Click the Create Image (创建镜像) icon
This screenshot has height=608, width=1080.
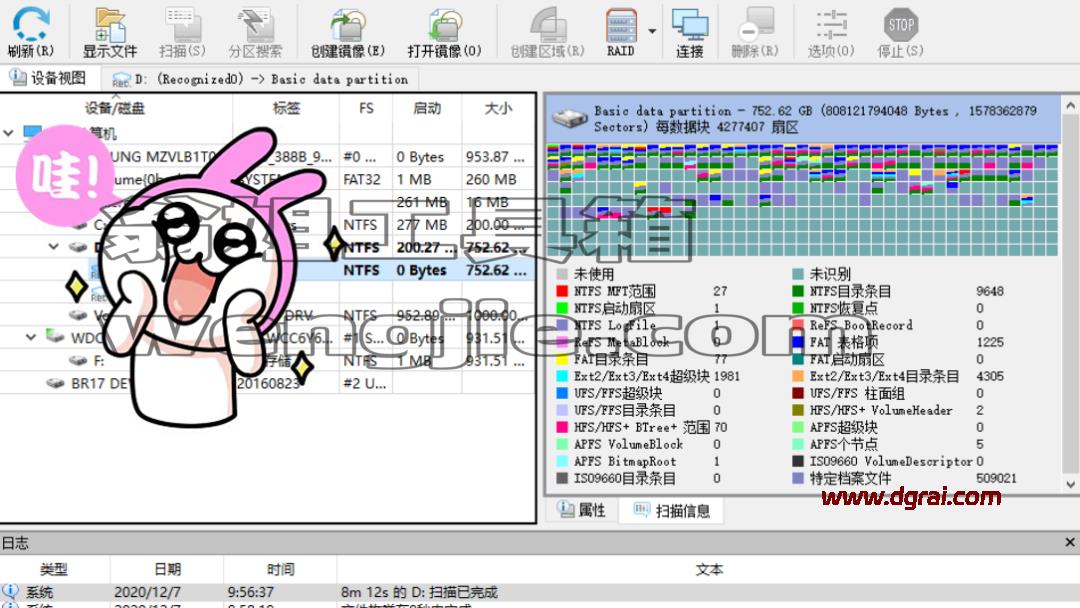[x=348, y=32]
